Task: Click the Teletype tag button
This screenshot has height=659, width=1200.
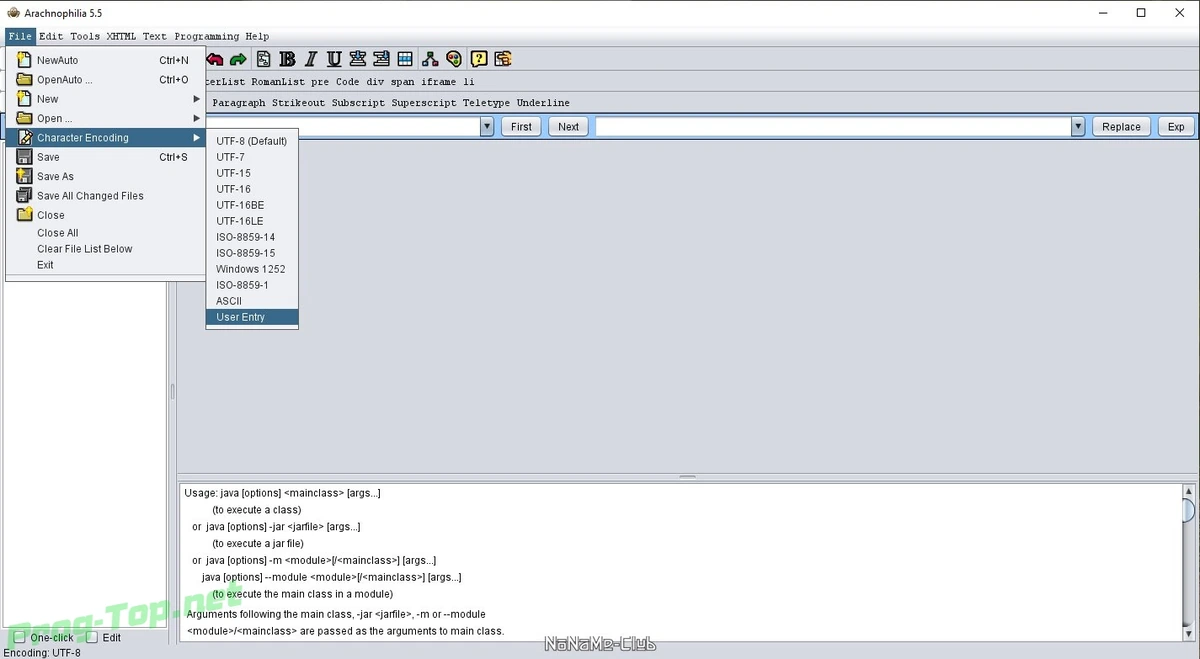Action: coord(486,103)
